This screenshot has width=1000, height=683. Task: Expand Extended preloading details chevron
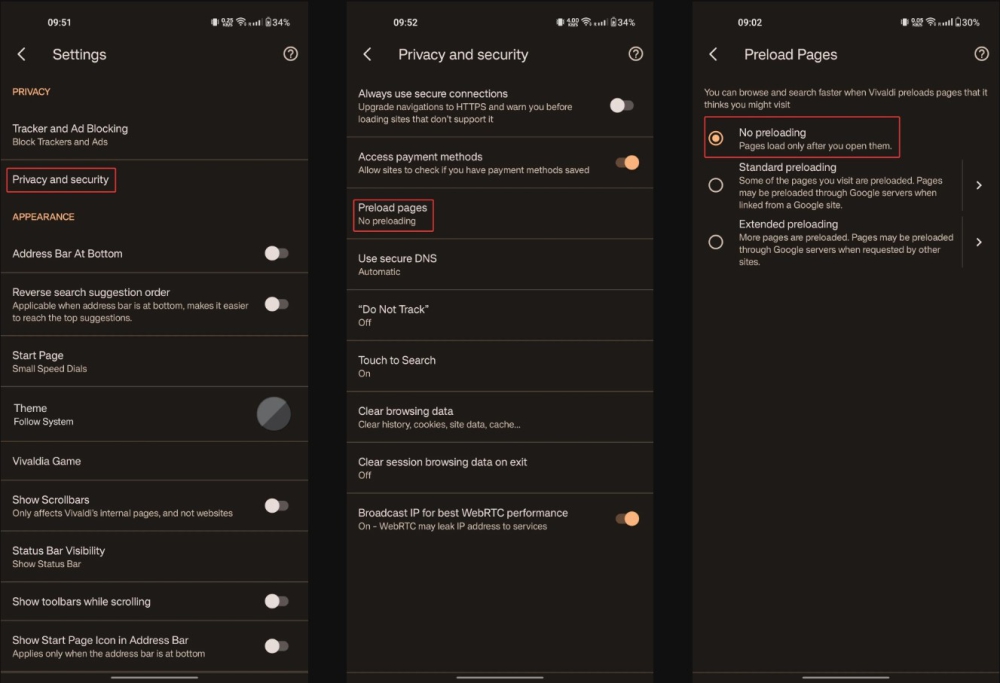979,242
